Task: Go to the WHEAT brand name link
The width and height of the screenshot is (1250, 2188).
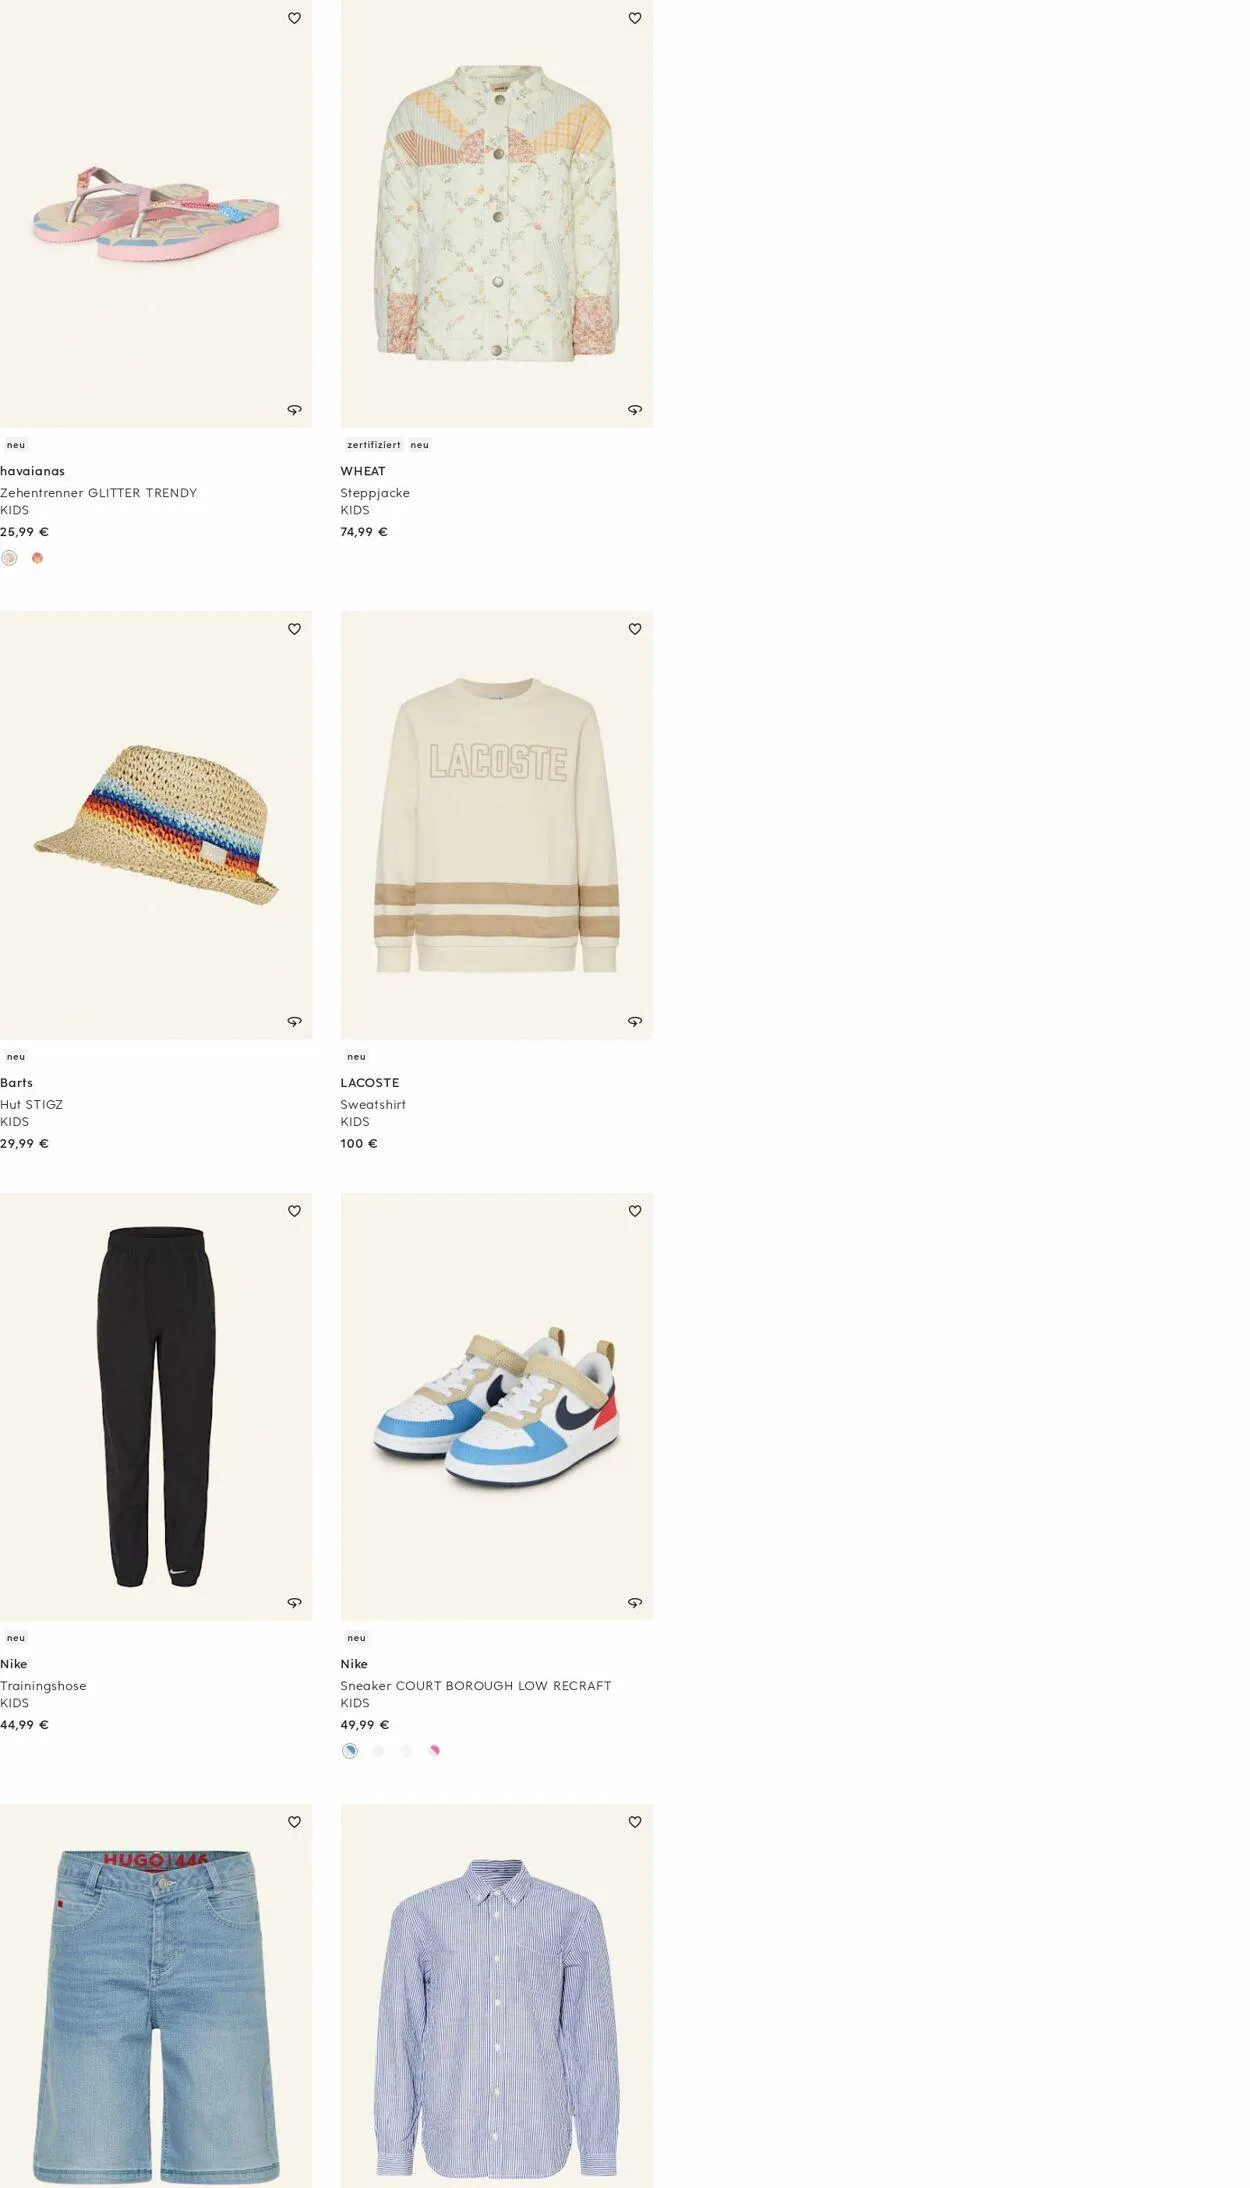Action: 363,471
